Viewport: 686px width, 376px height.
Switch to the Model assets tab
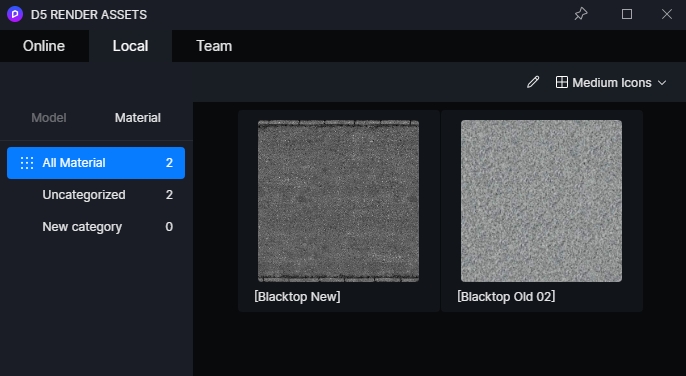[49, 118]
